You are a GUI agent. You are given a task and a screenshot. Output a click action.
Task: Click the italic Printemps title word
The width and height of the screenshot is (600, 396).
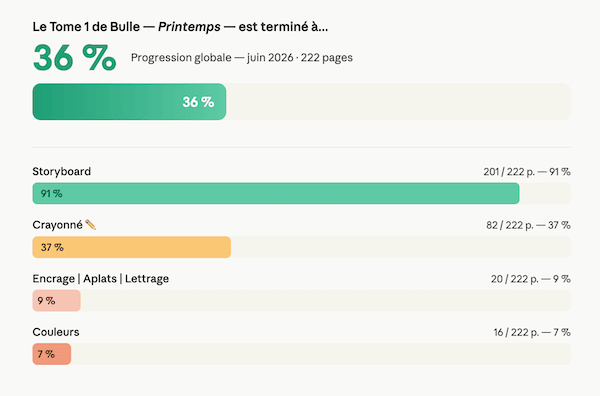(x=189, y=27)
